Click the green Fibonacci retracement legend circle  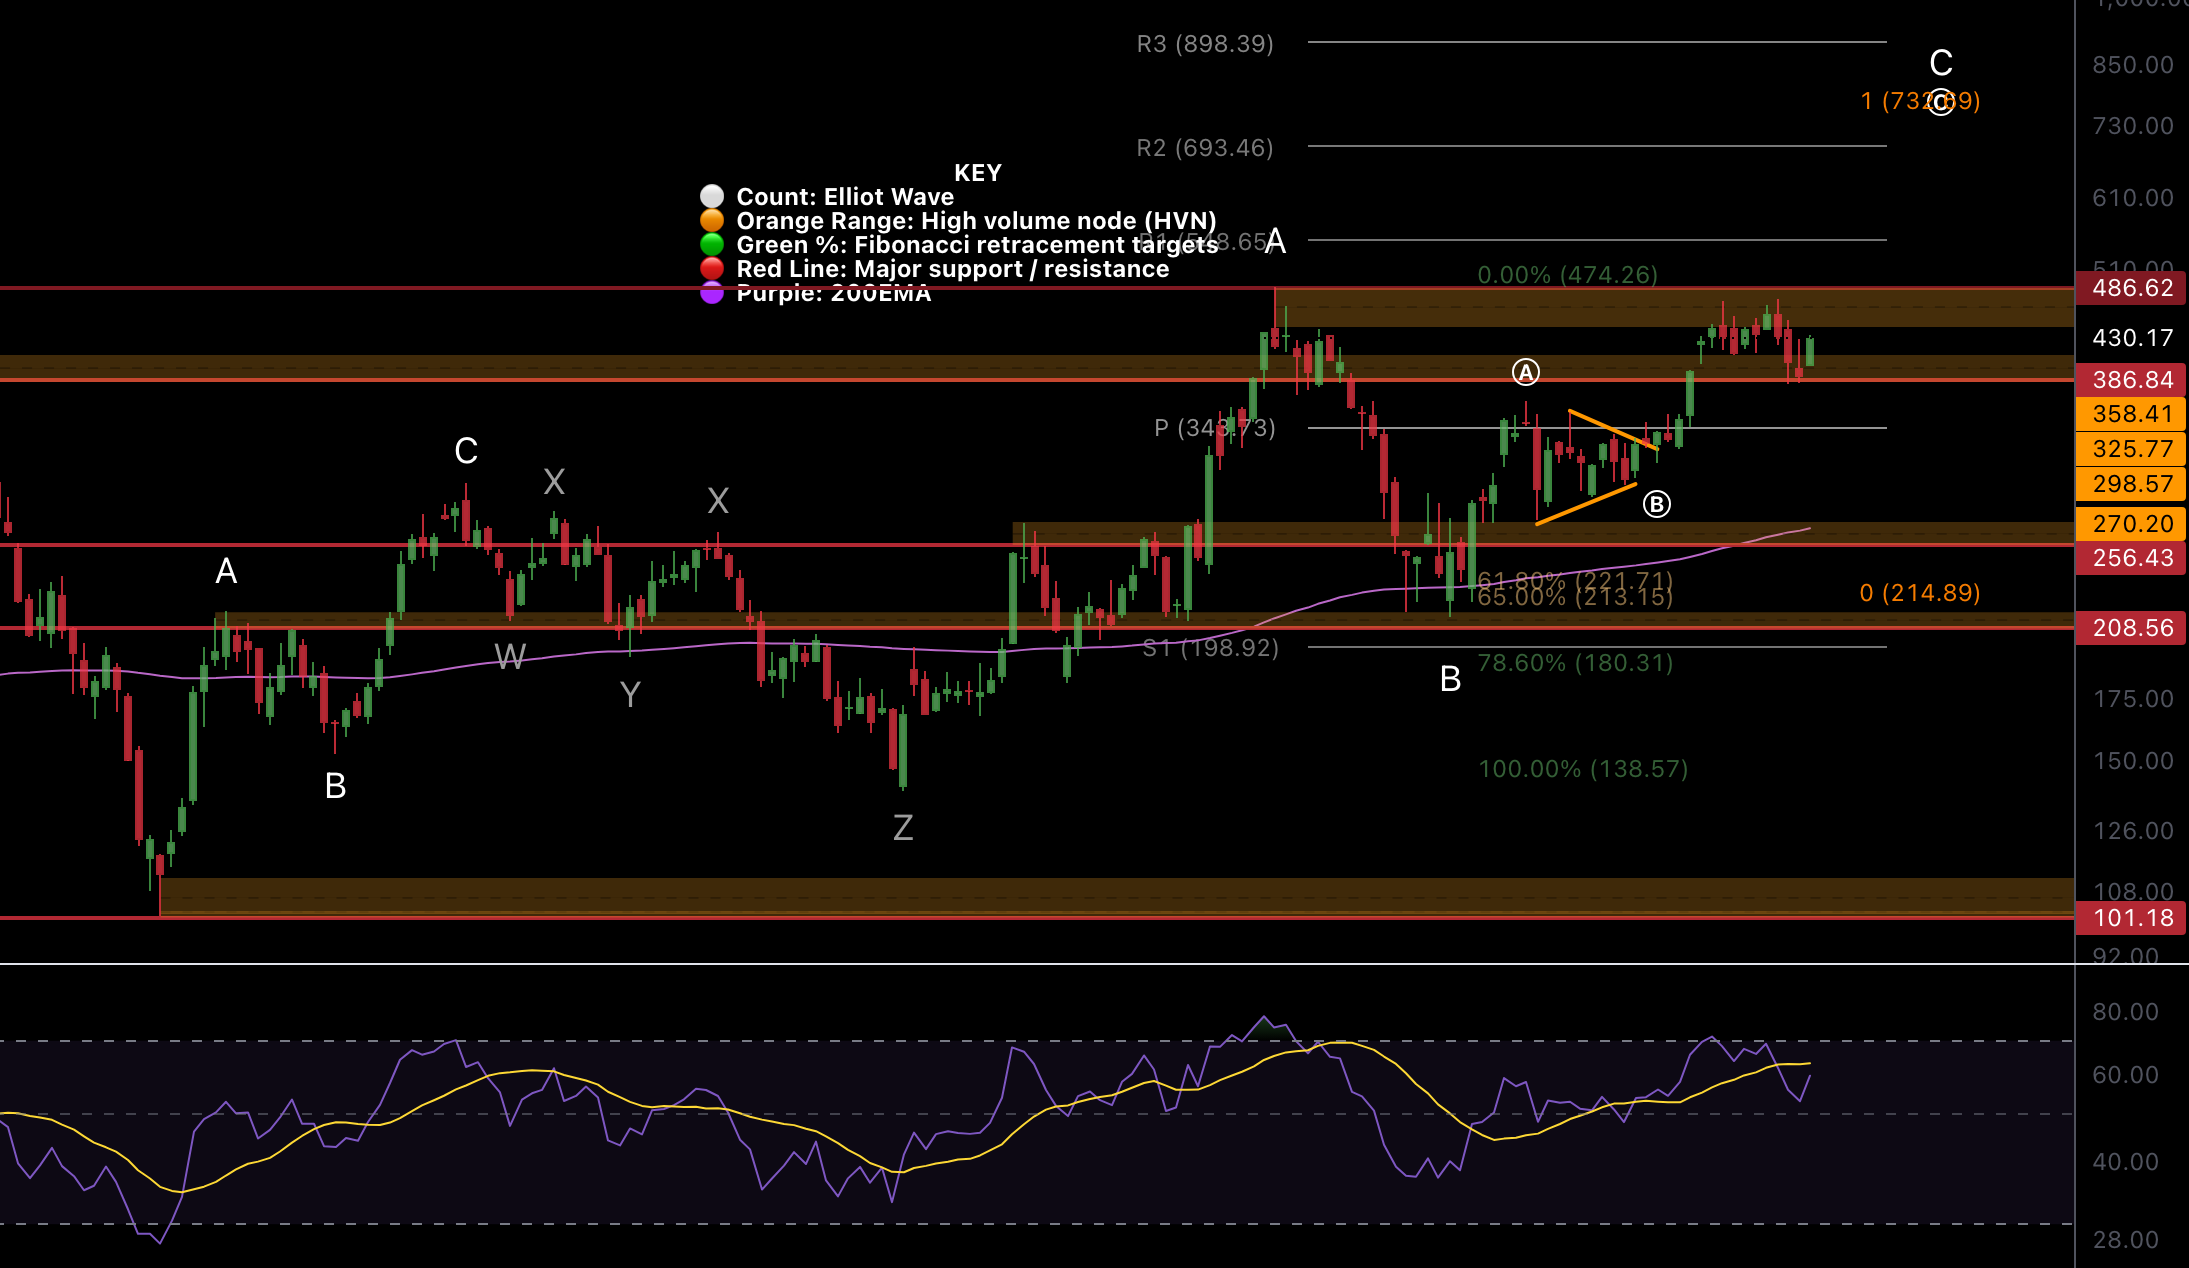click(x=711, y=244)
